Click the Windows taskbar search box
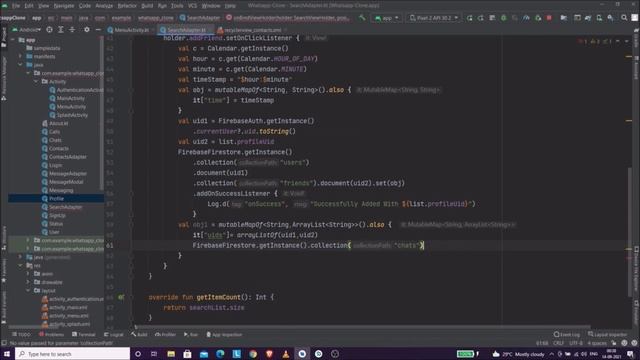This screenshot has width=640, height=360. 73,354
